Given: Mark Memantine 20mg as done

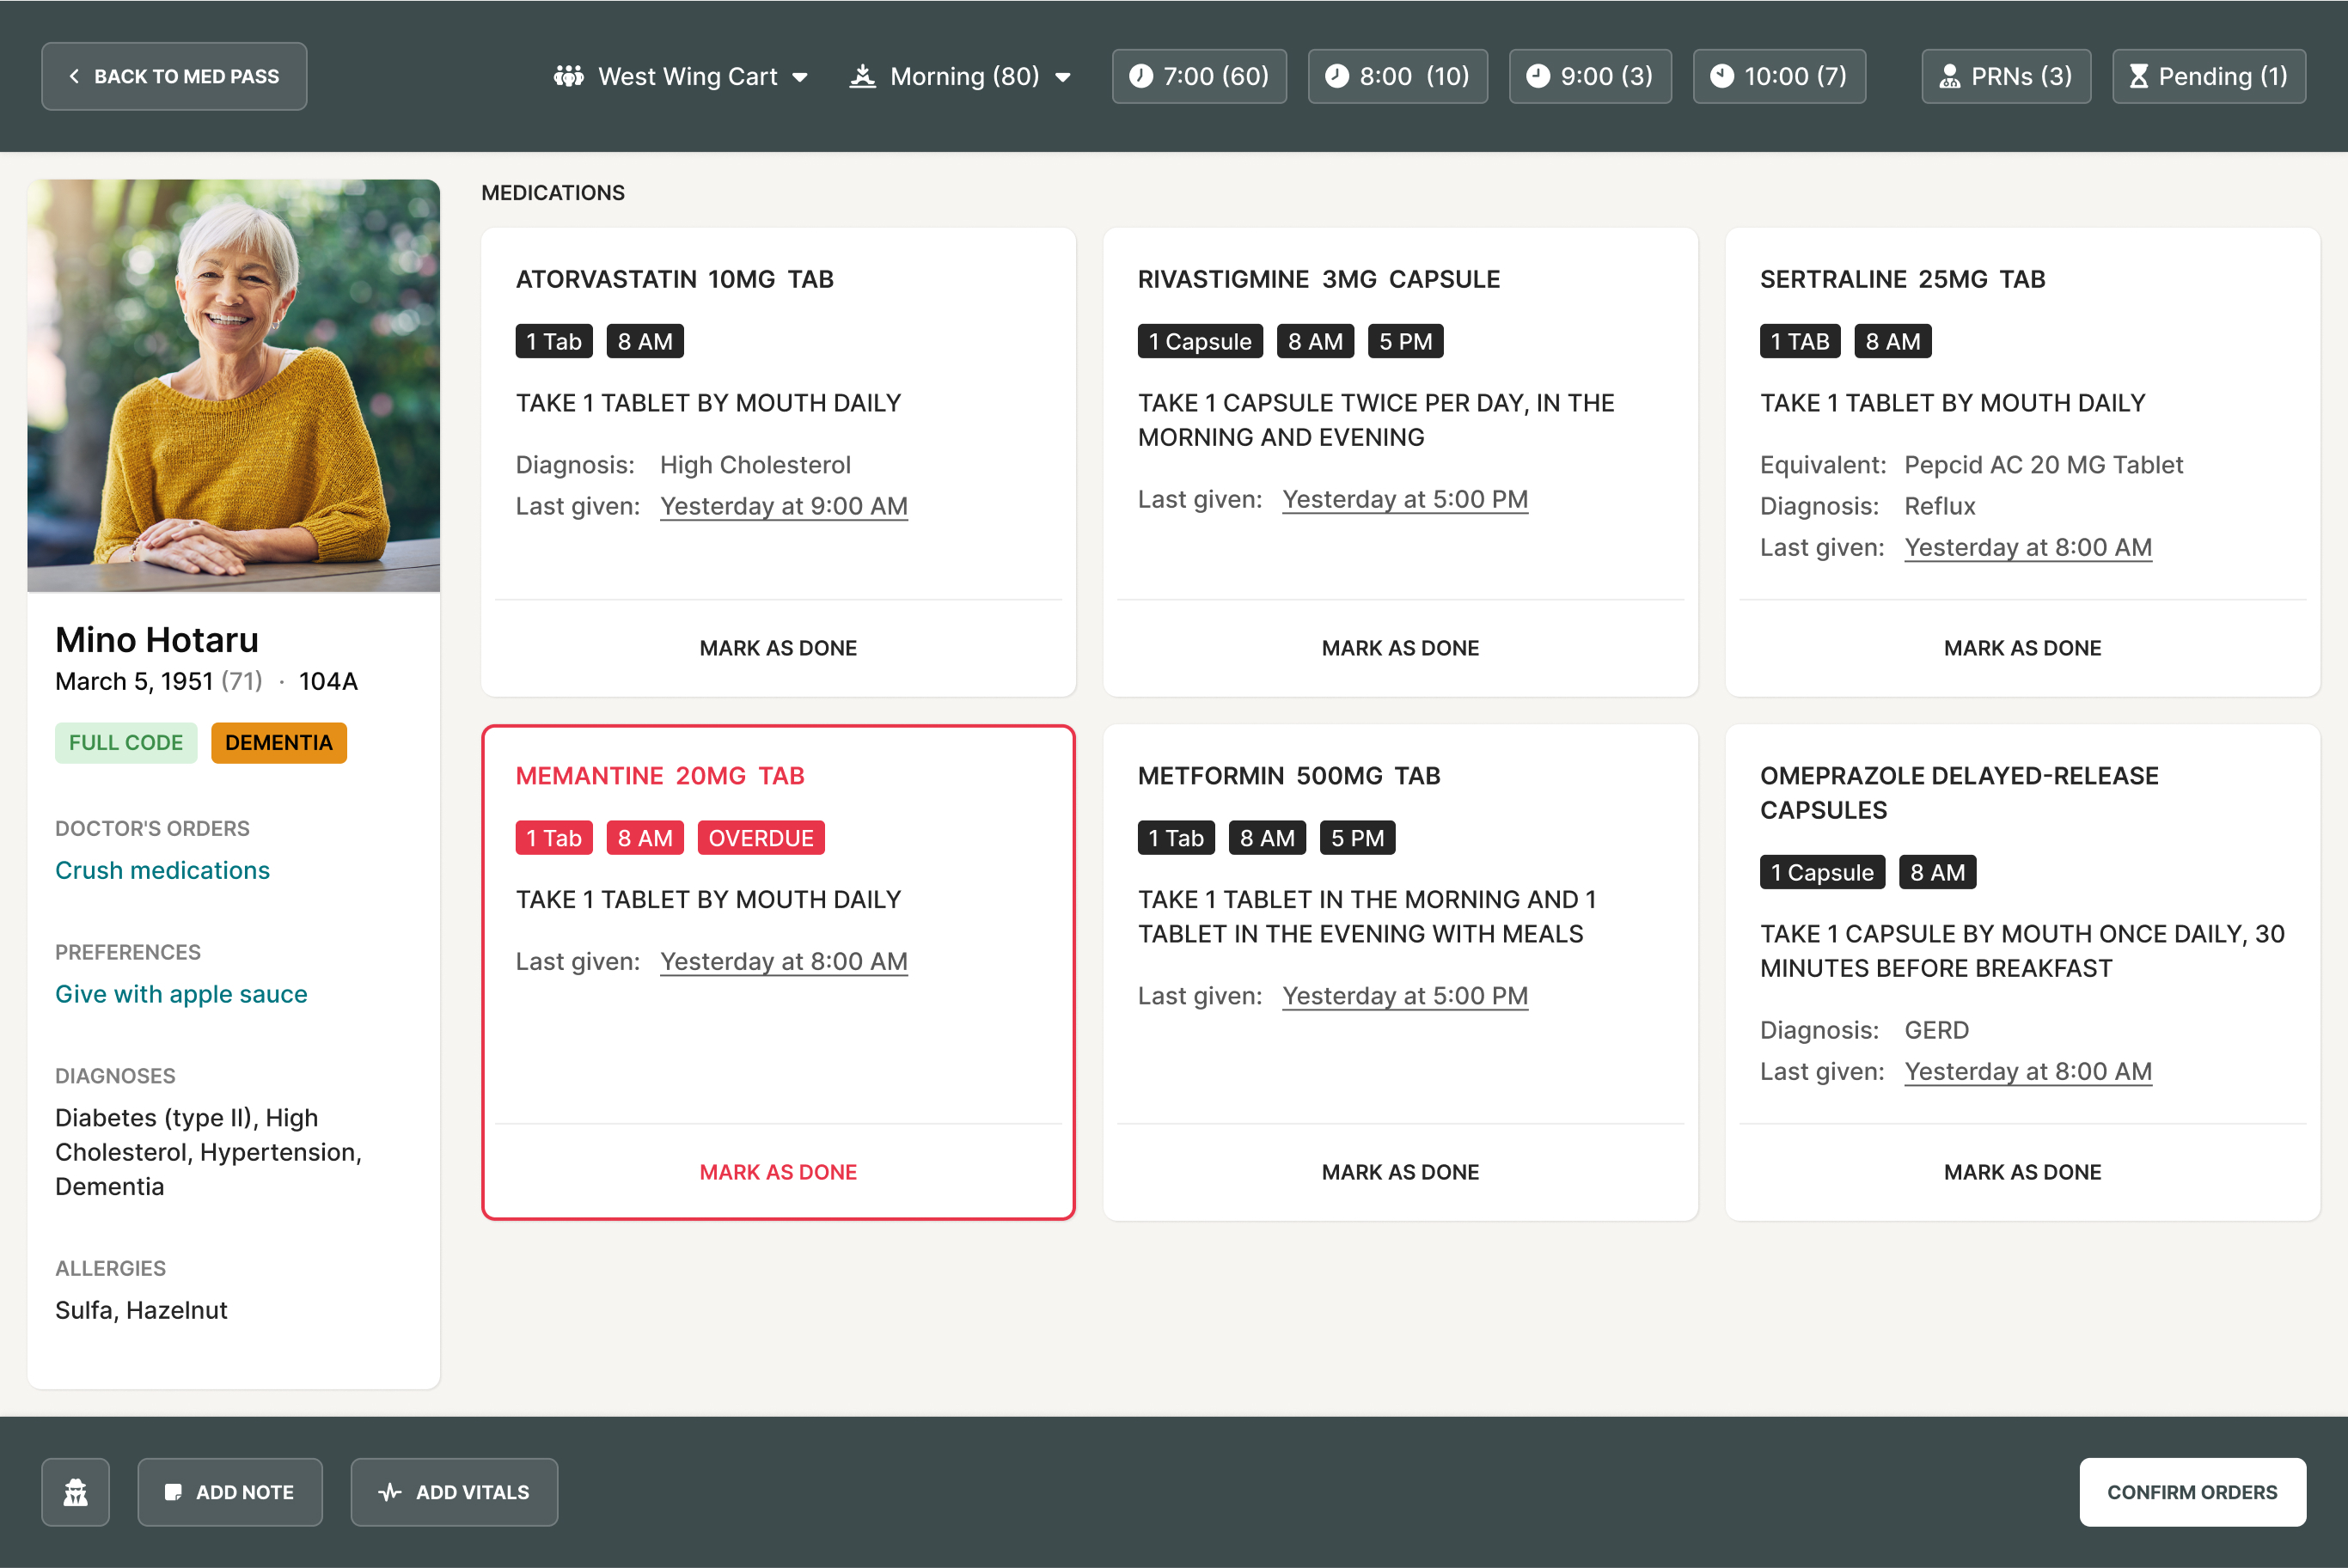Looking at the screenshot, I should click(x=778, y=1171).
